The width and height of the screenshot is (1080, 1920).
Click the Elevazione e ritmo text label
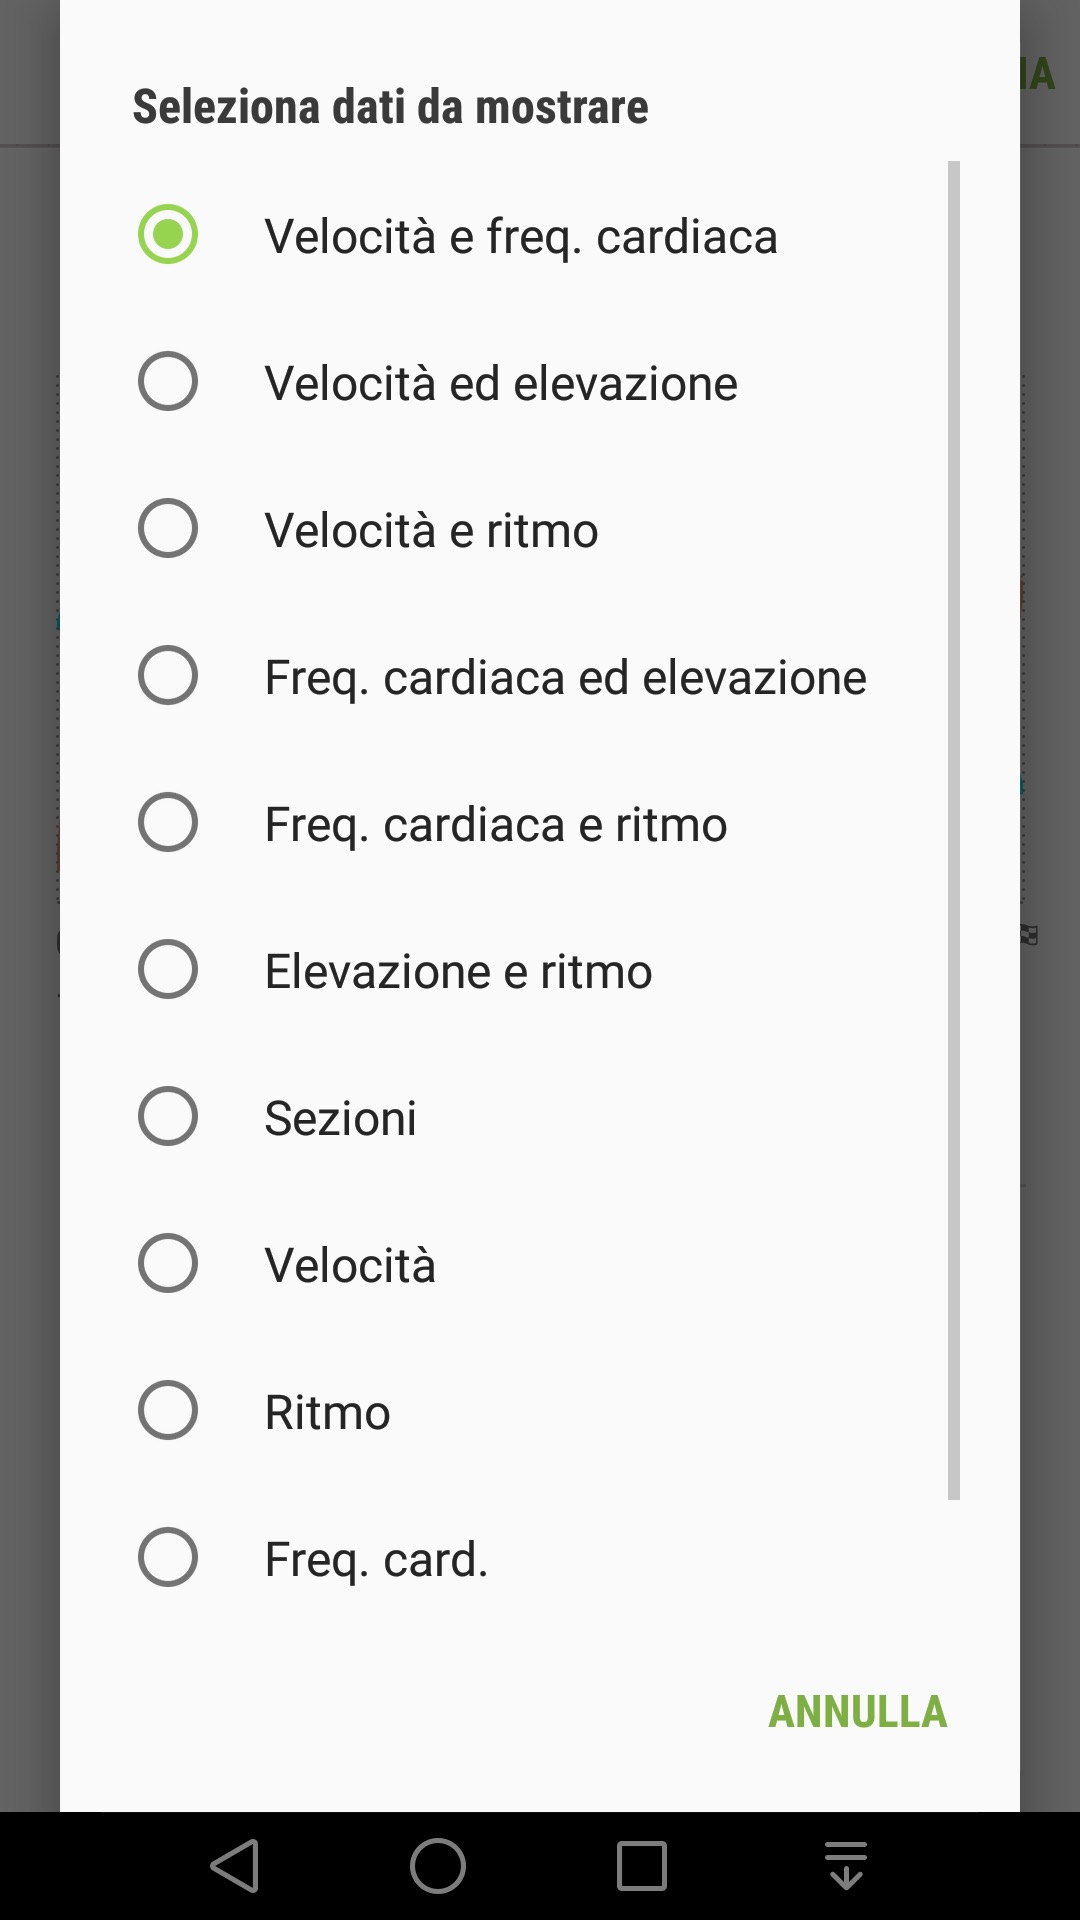point(458,971)
